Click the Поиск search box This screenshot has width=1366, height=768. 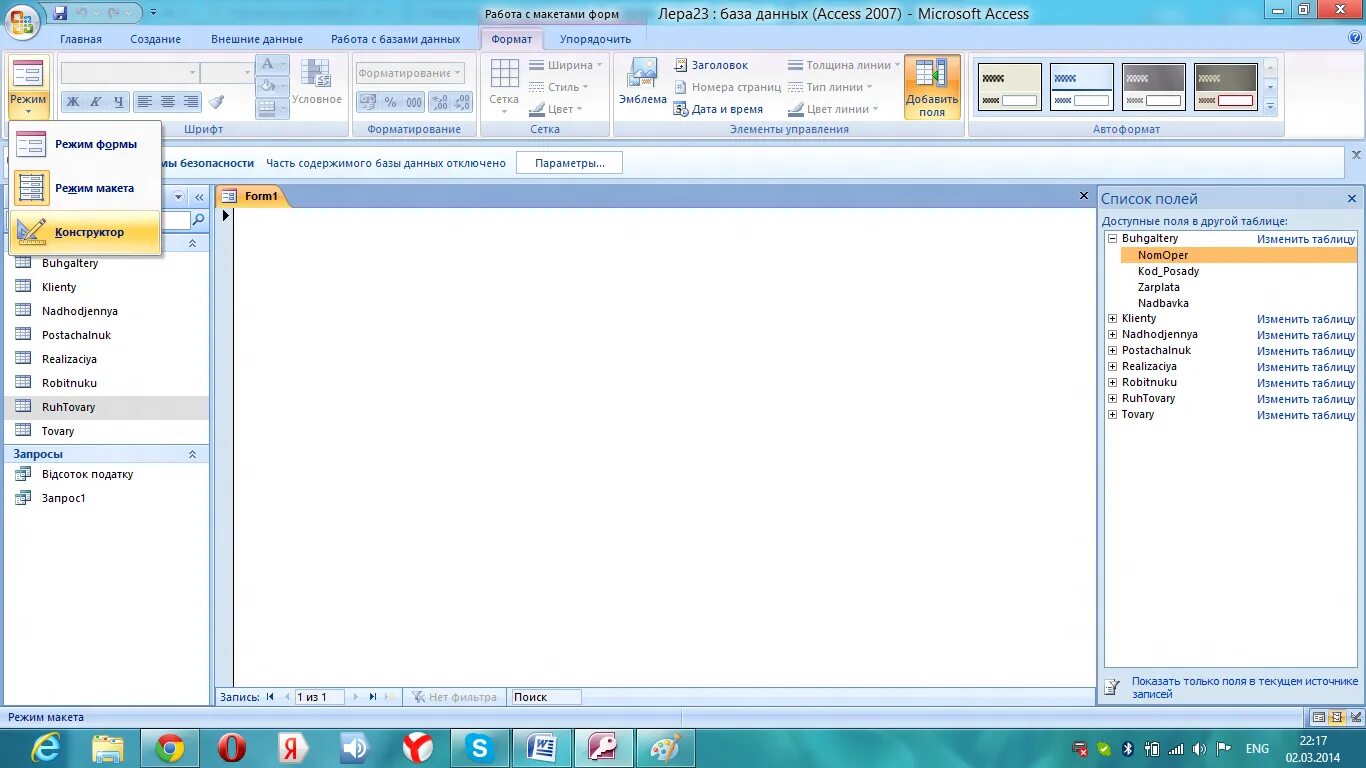[x=545, y=697]
